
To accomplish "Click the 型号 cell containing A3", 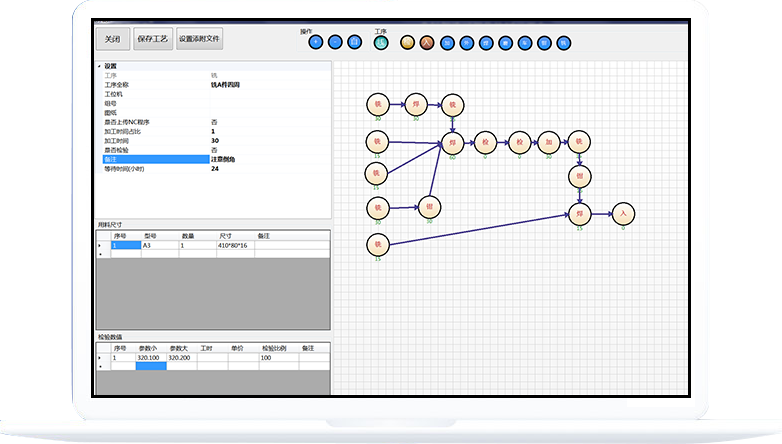I will [x=160, y=245].
